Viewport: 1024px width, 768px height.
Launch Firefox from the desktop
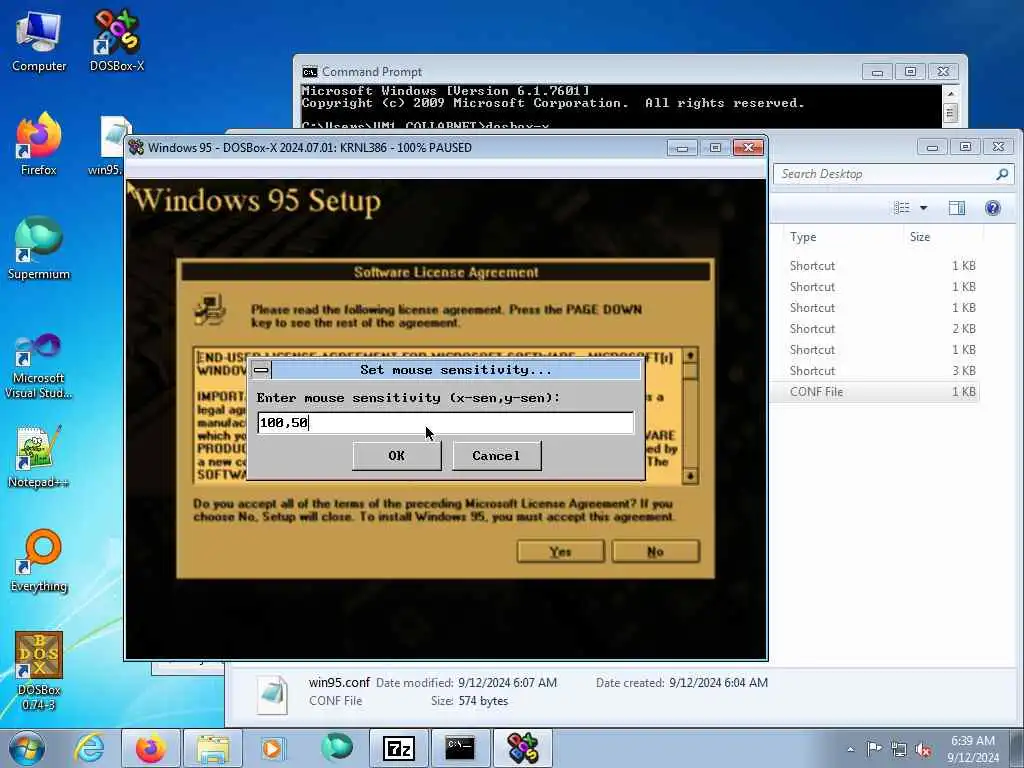[x=39, y=144]
